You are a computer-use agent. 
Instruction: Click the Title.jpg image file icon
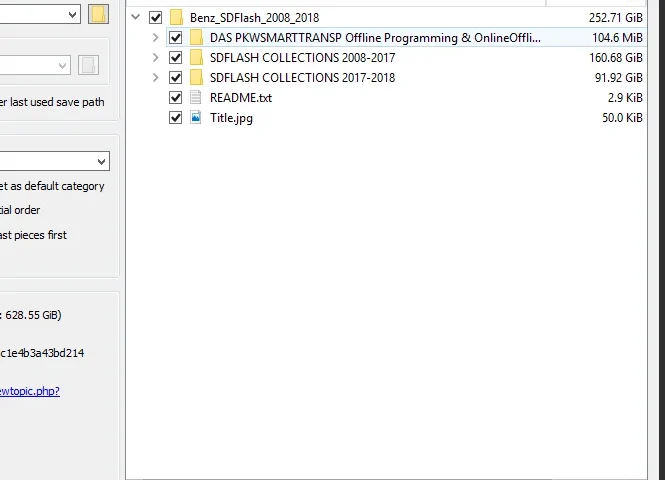tap(196, 117)
